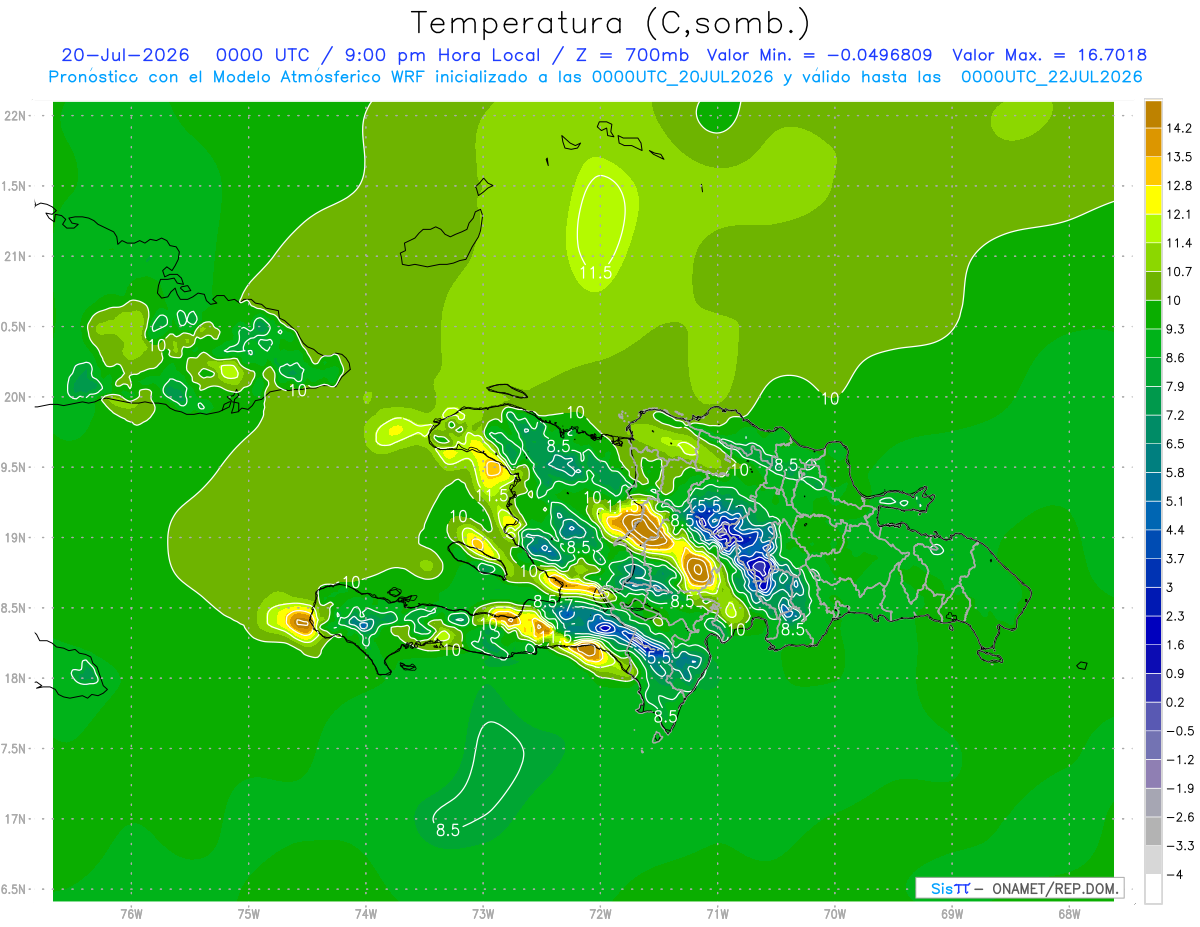Viewport: 1200px width, 927px height.
Task: Click 'Valor Min. = -0.0496809' in header
Action: [820, 55]
